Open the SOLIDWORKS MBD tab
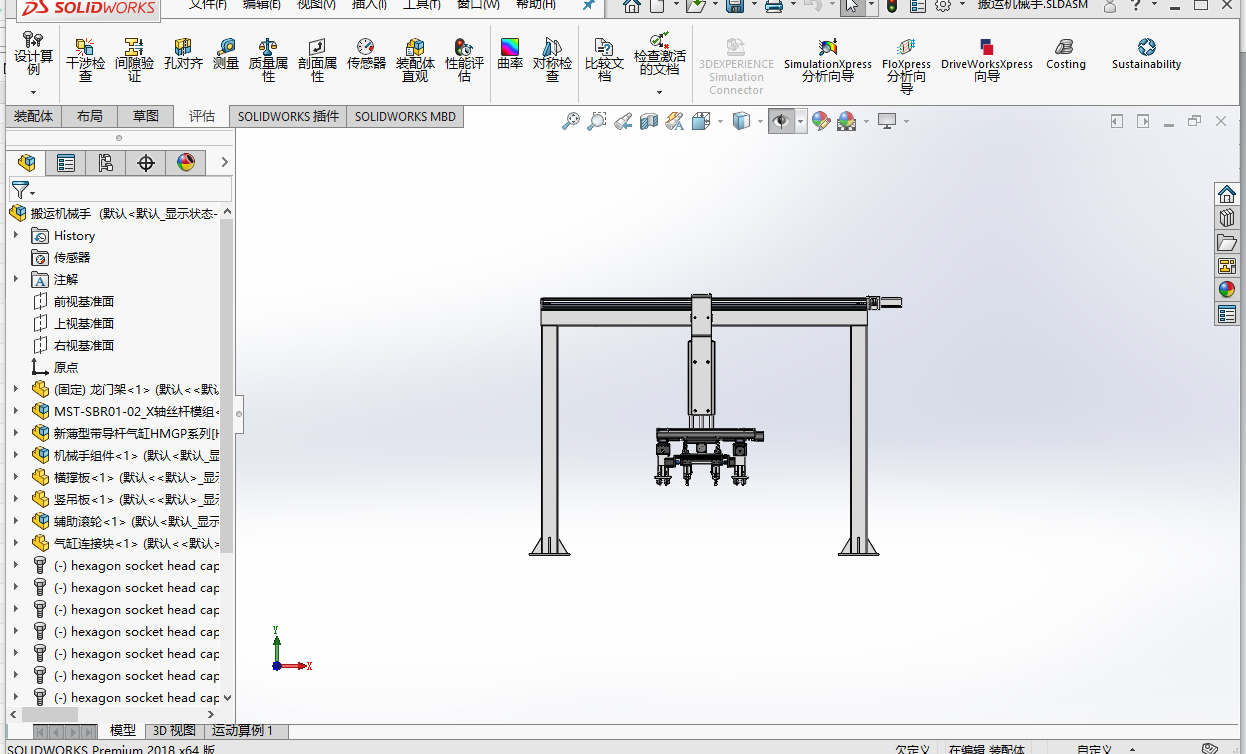Viewport: 1246px width, 754px height. coord(405,116)
